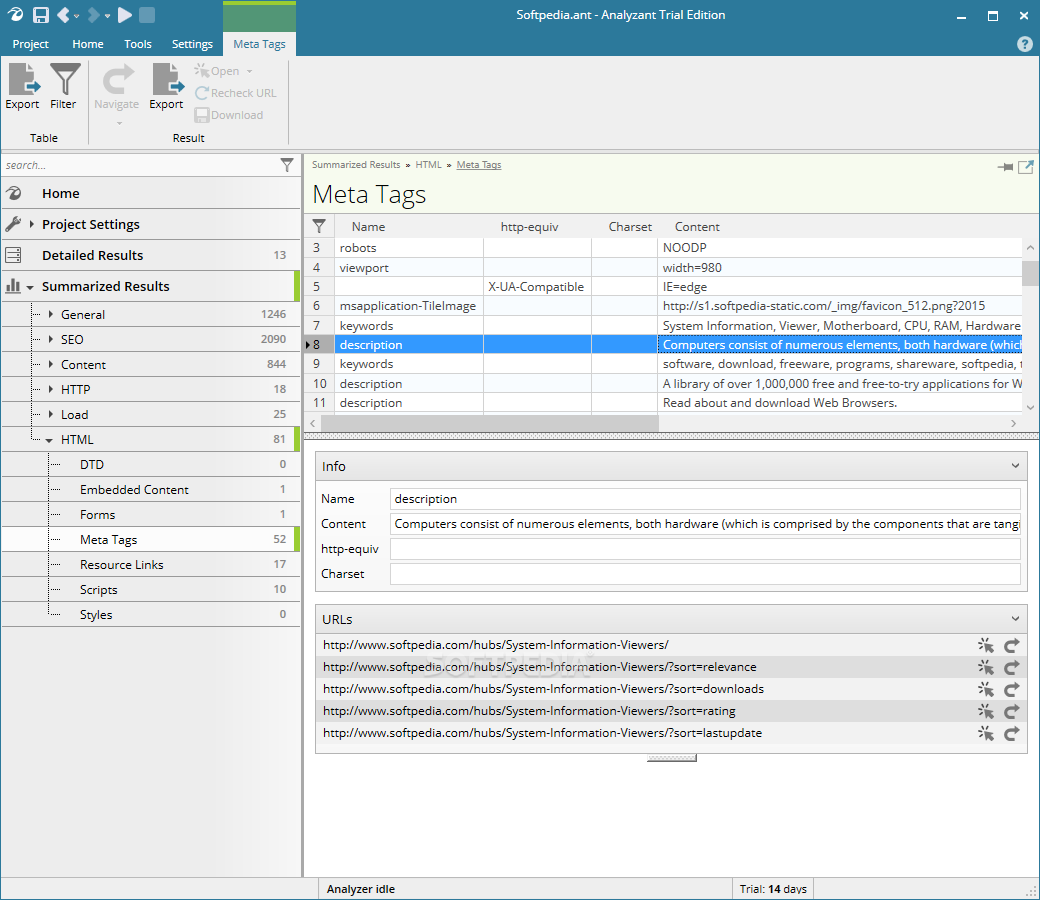The image size is (1040, 900).
Task: Click the Download button in ribbon
Action: [229, 115]
